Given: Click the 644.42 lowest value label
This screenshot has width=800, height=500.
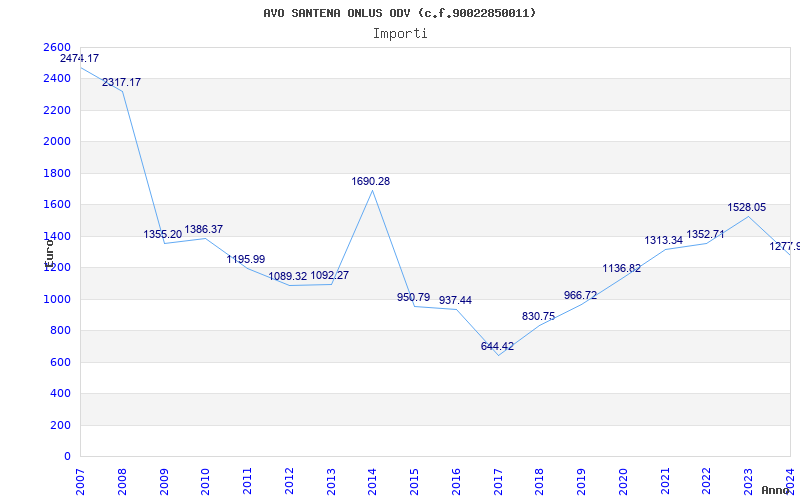Looking at the screenshot, I should click(497, 346).
